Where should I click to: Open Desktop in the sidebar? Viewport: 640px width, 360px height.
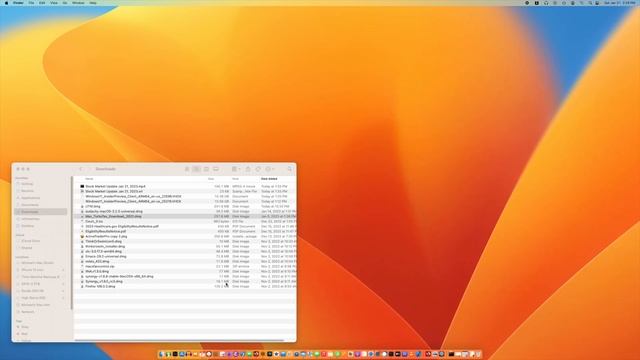[x=28, y=226]
